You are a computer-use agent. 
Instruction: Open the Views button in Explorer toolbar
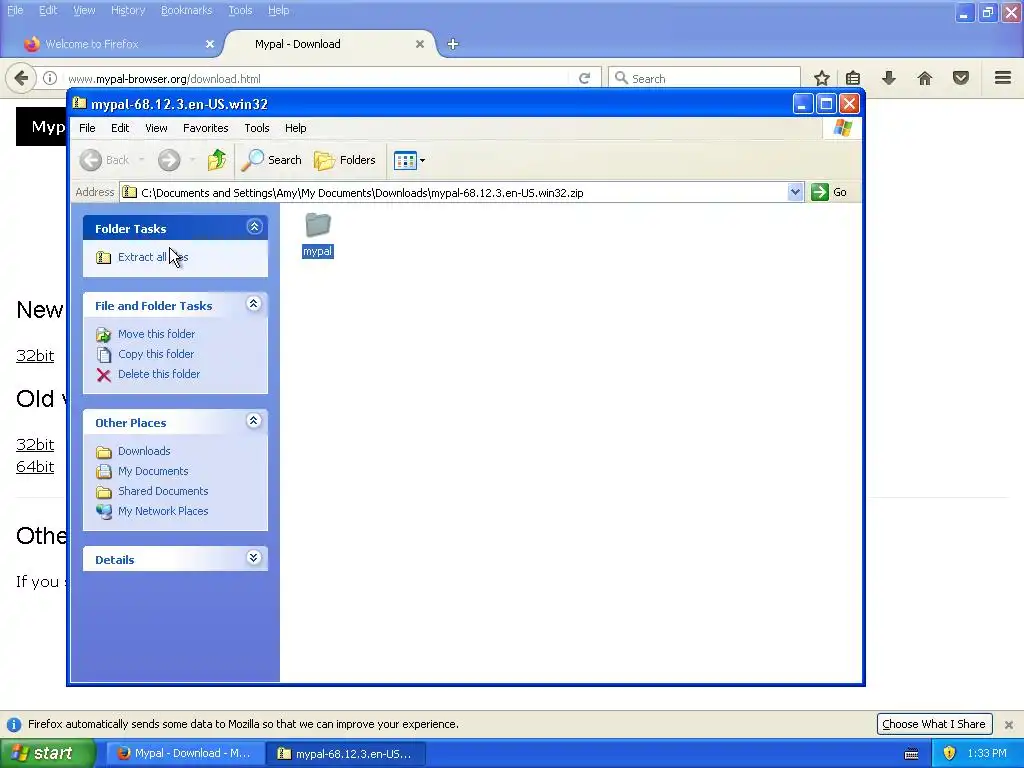pos(405,160)
